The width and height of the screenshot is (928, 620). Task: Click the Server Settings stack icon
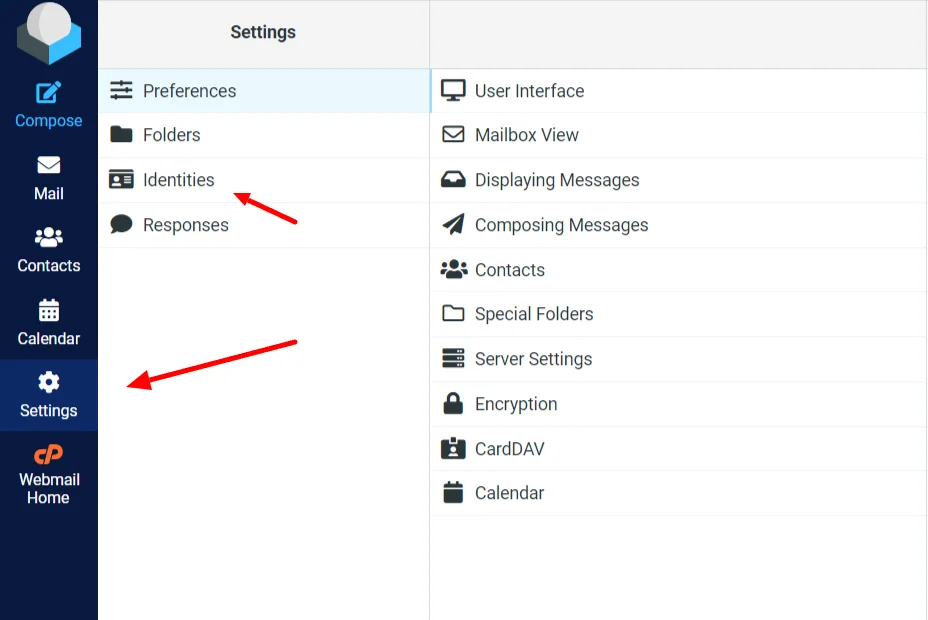click(455, 359)
